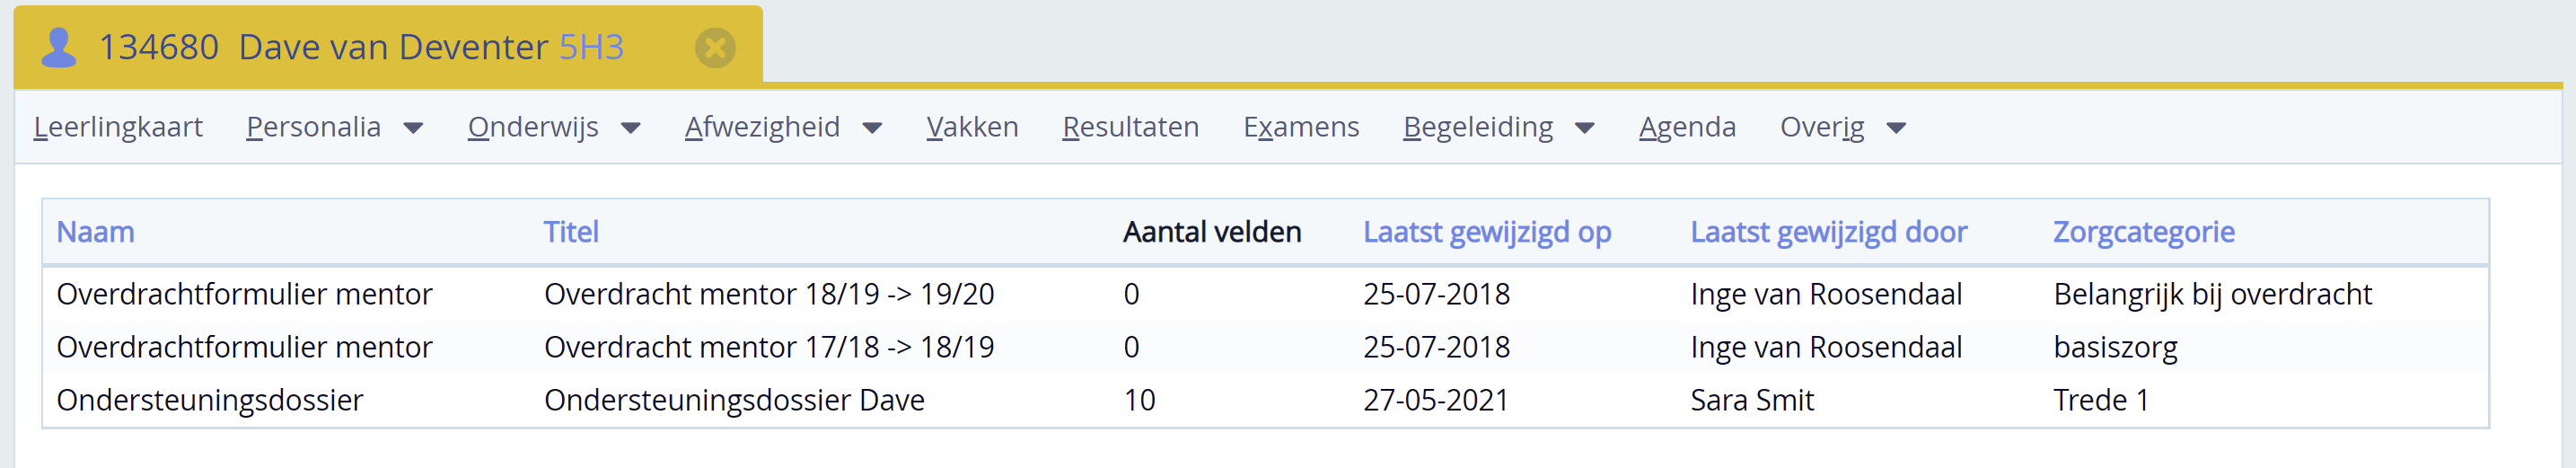This screenshot has height=468, width=2576.
Task: Sort by the Titel column header
Action: [571, 232]
